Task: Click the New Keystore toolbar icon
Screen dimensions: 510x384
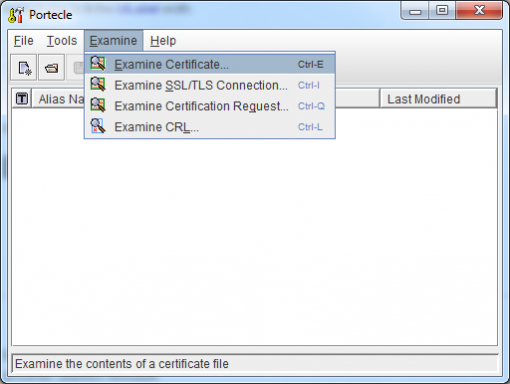Action: coord(24,68)
